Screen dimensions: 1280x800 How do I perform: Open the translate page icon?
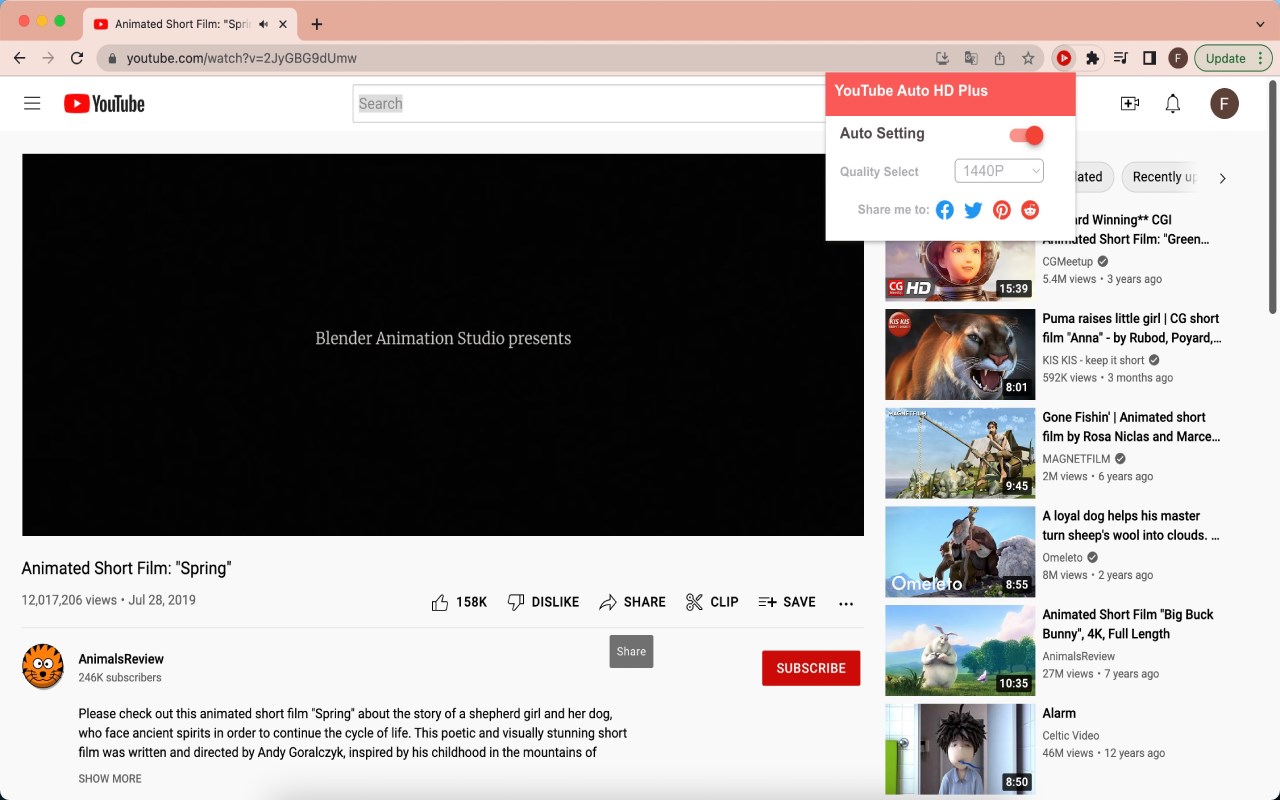click(971, 58)
